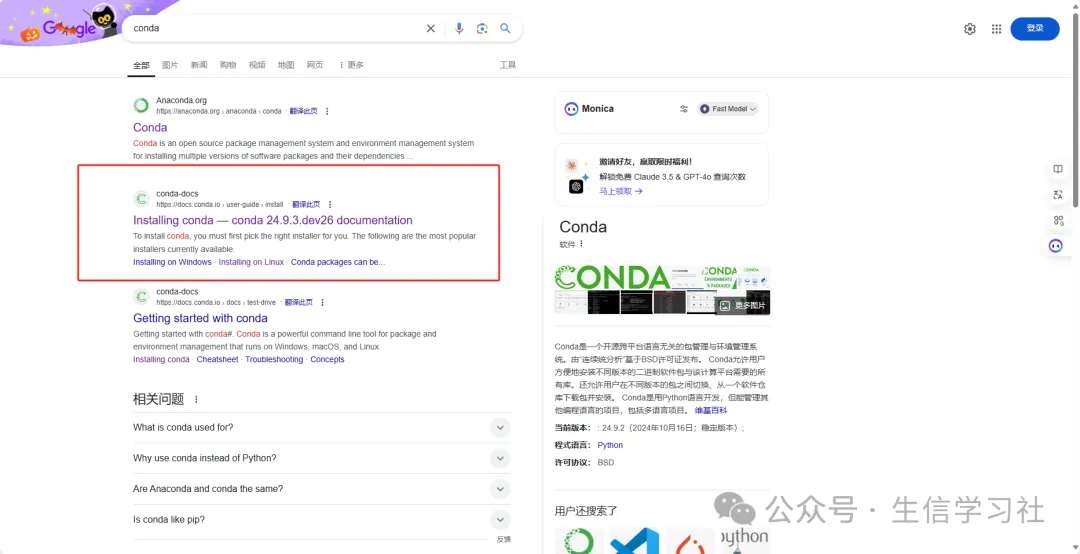Open more options for the test-drive result

click(322, 302)
